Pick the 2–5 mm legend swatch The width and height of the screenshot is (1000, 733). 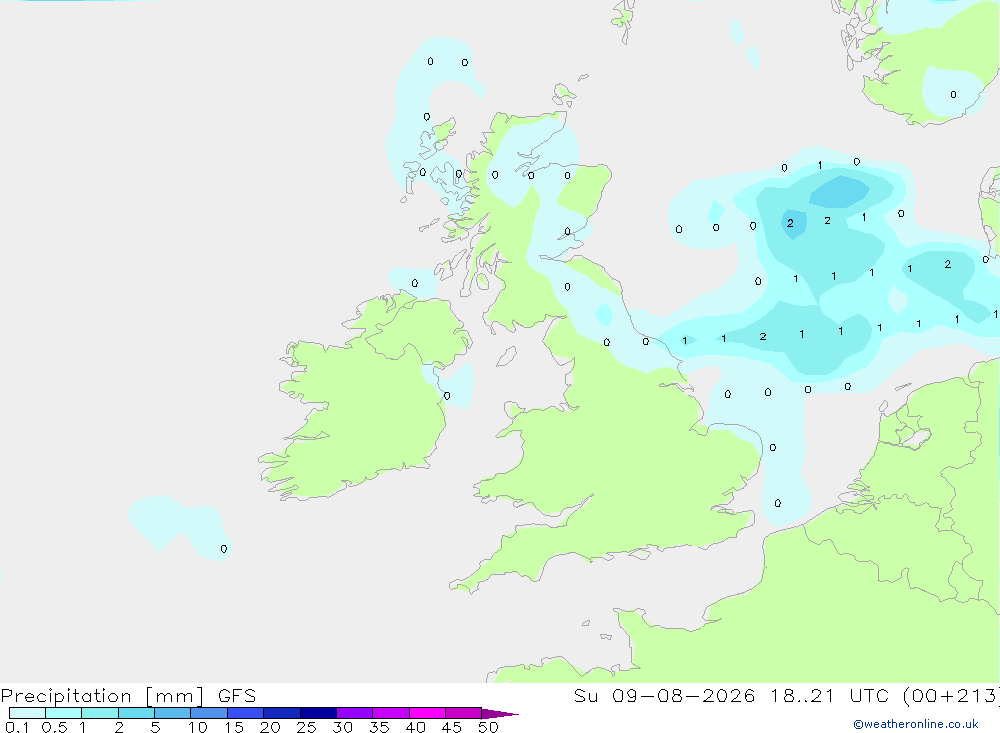pos(136,713)
